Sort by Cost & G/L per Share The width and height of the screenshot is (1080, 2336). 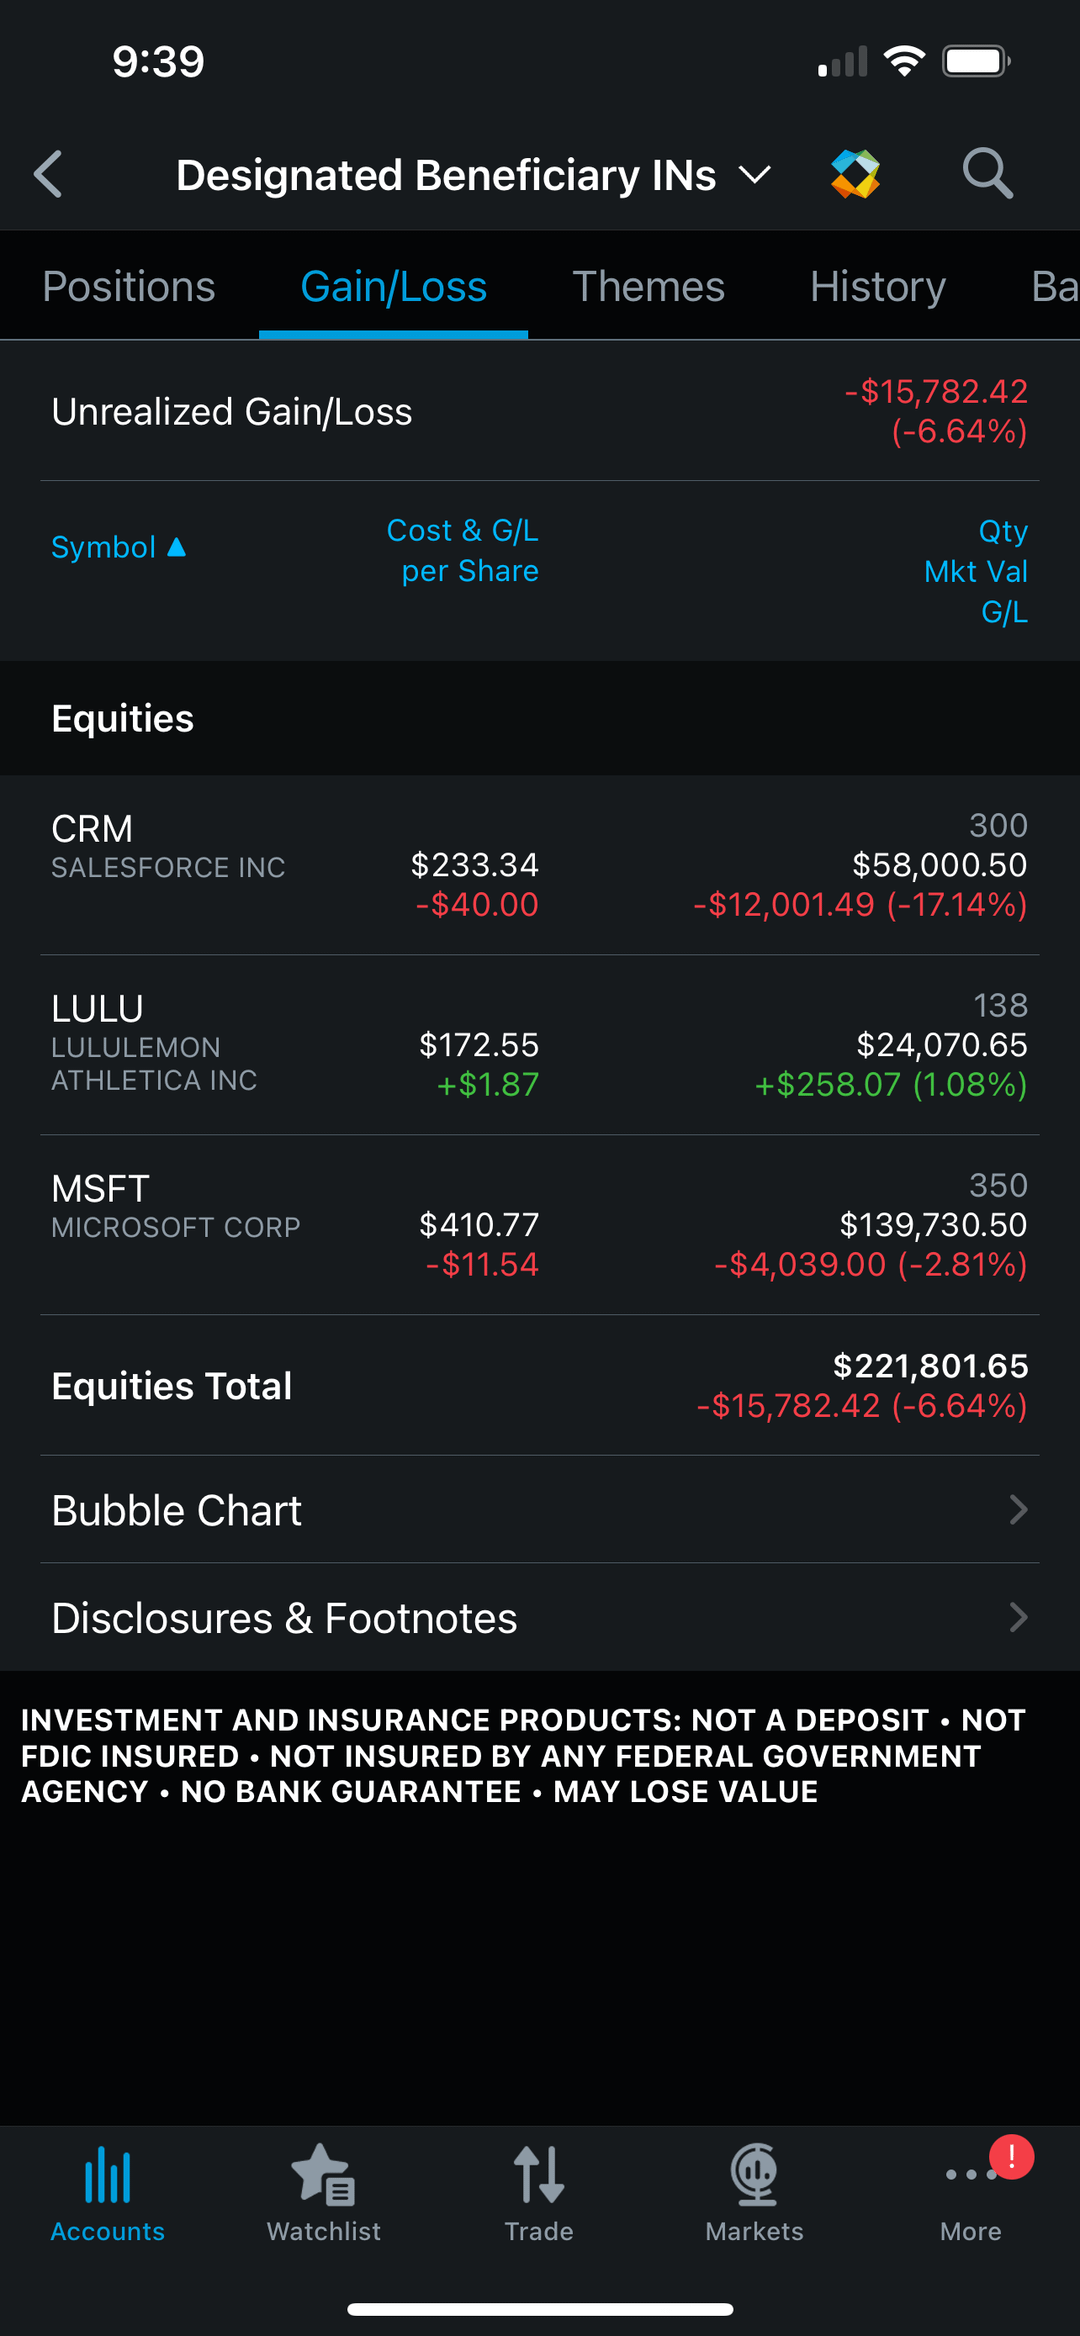coord(463,551)
